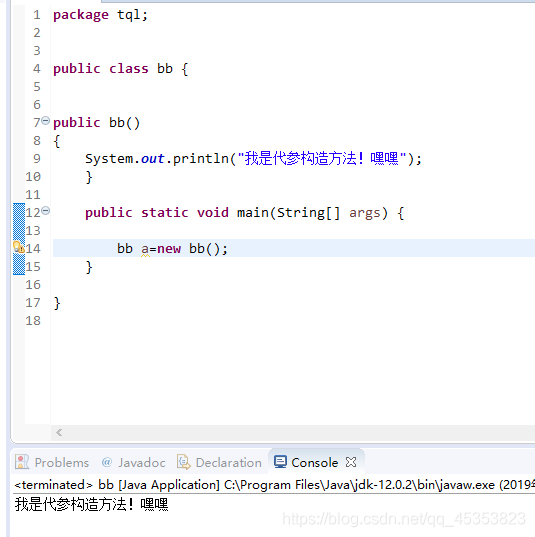The image size is (535, 537).
Task: Click 'public class bb {' on line 4
Action: click(x=121, y=69)
